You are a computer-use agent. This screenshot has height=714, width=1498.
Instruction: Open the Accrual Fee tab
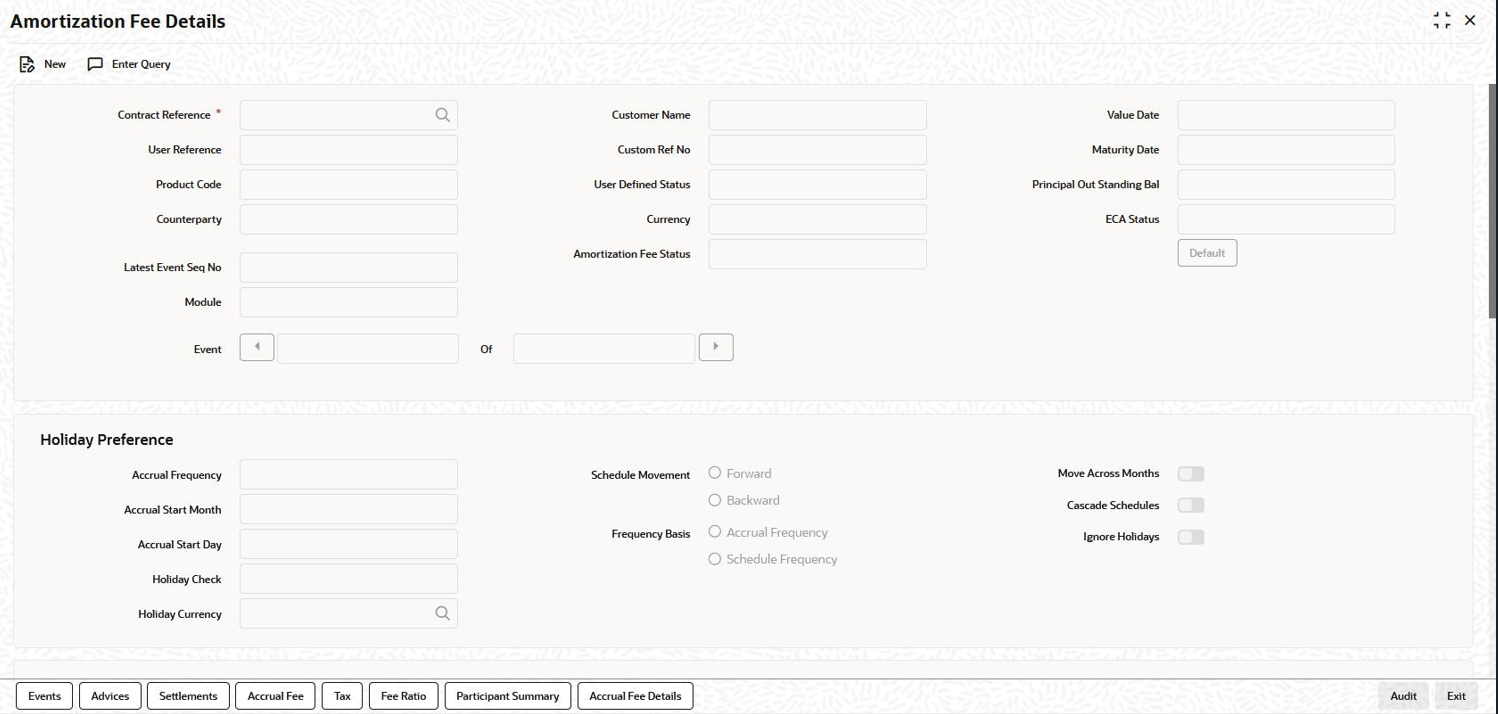click(x=275, y=696)
